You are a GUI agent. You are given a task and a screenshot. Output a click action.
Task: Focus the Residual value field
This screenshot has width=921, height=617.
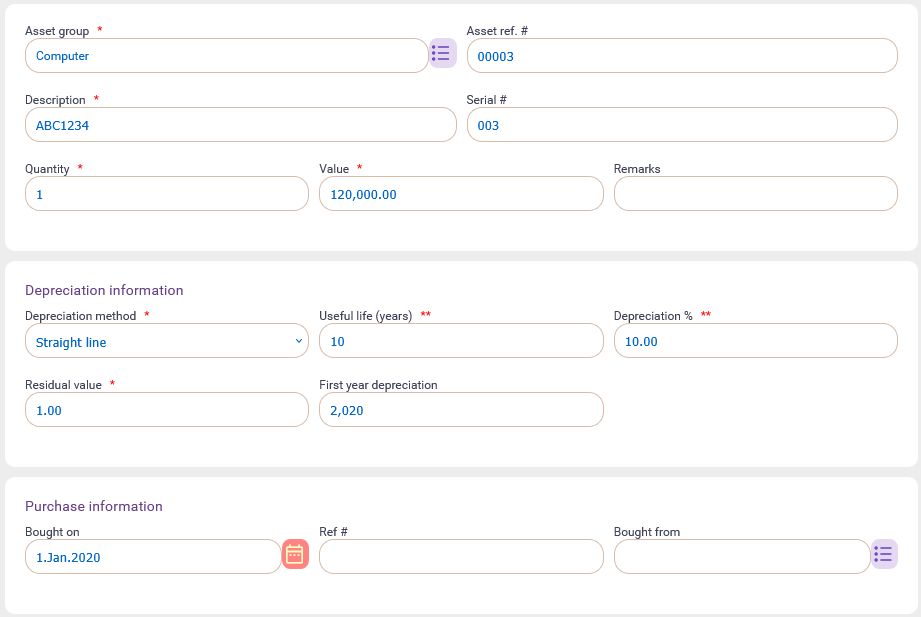click(167, 410)
